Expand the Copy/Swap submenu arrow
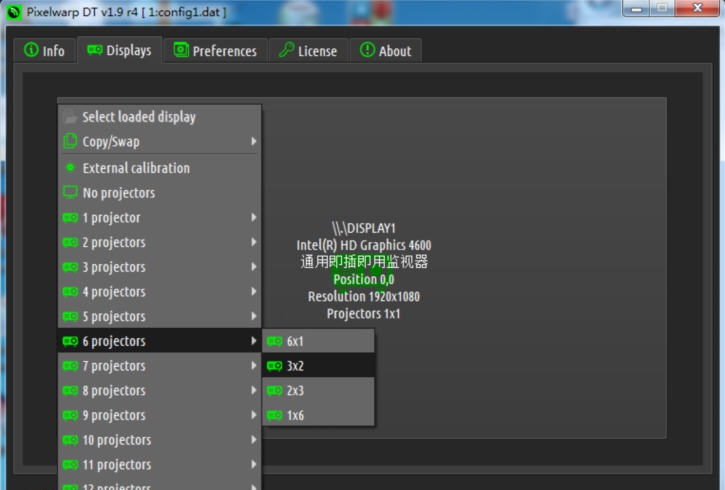Image resolution: width=725 pixels, height=490 pixels. coord(254,142)
